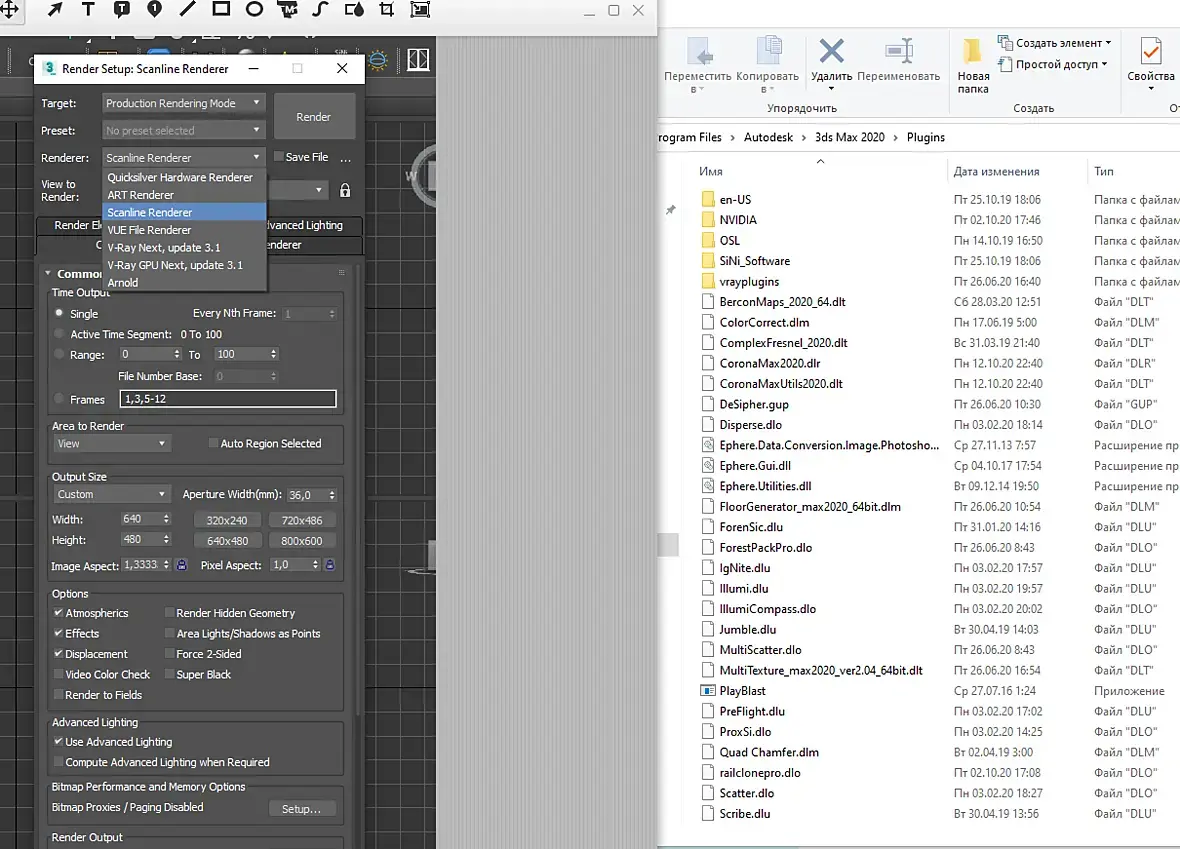This screenshot has width=1180, height=849.
Task: Choose ART Renderer from the list
Action: tap(184, 195)
